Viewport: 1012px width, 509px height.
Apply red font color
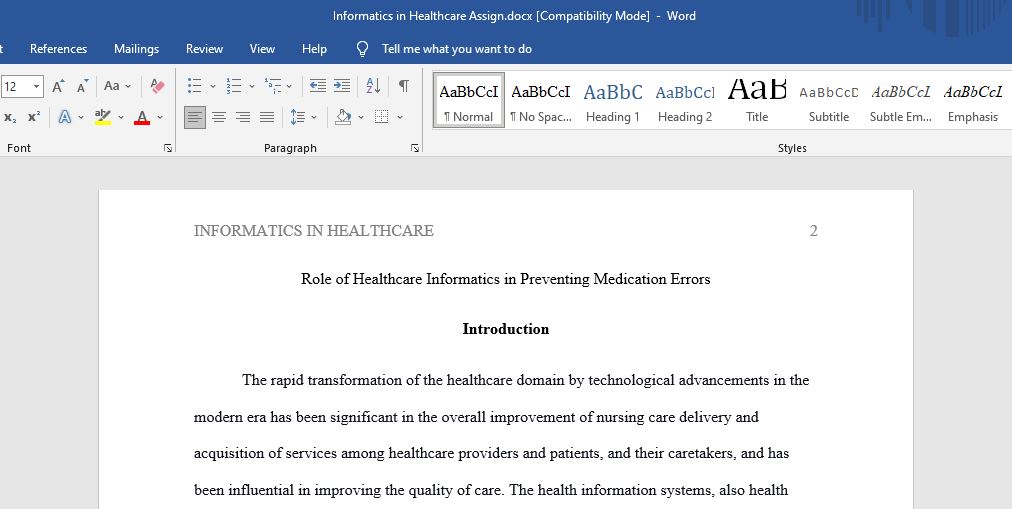coord(142,117)
